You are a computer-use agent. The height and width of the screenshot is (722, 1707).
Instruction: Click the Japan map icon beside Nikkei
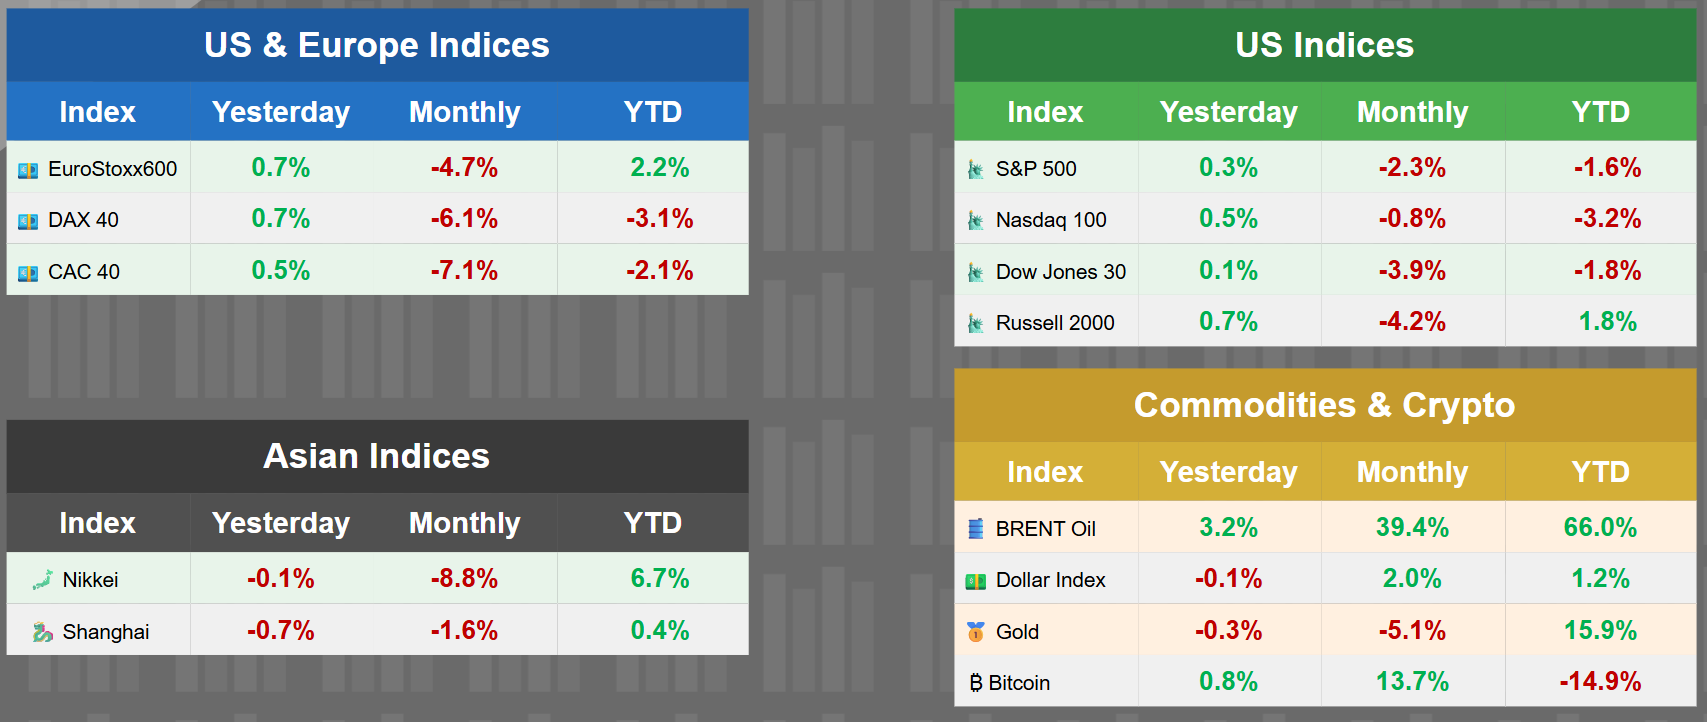[42, 580]
